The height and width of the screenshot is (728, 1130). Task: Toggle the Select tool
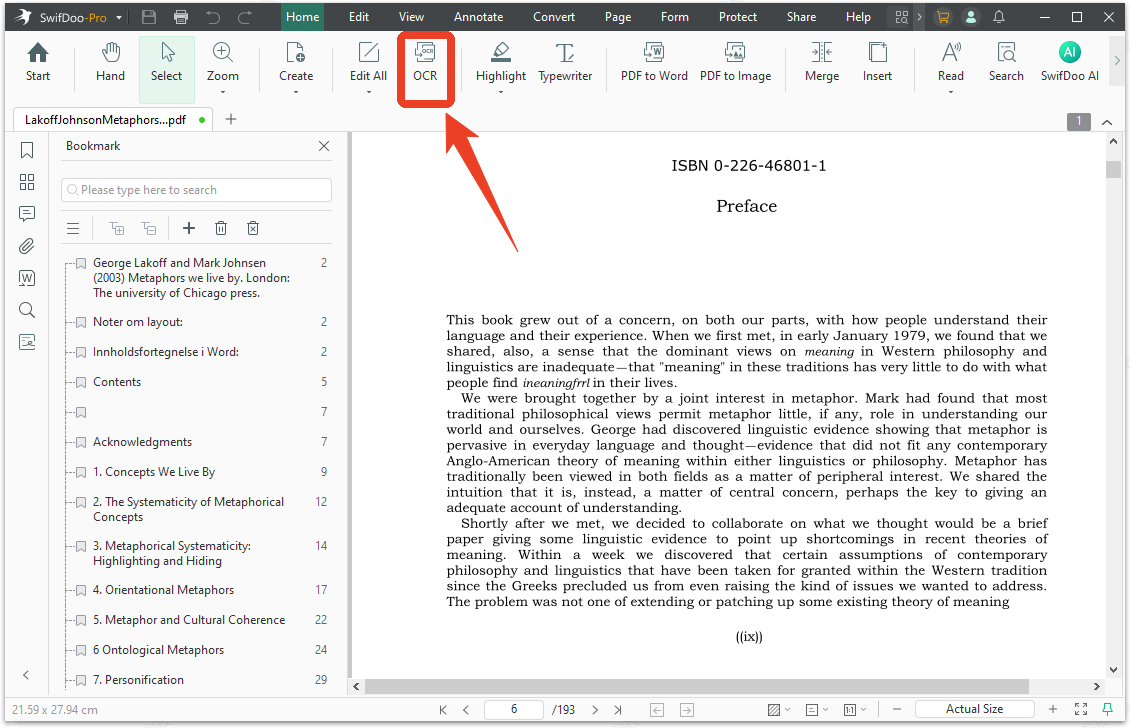(166, 69)
